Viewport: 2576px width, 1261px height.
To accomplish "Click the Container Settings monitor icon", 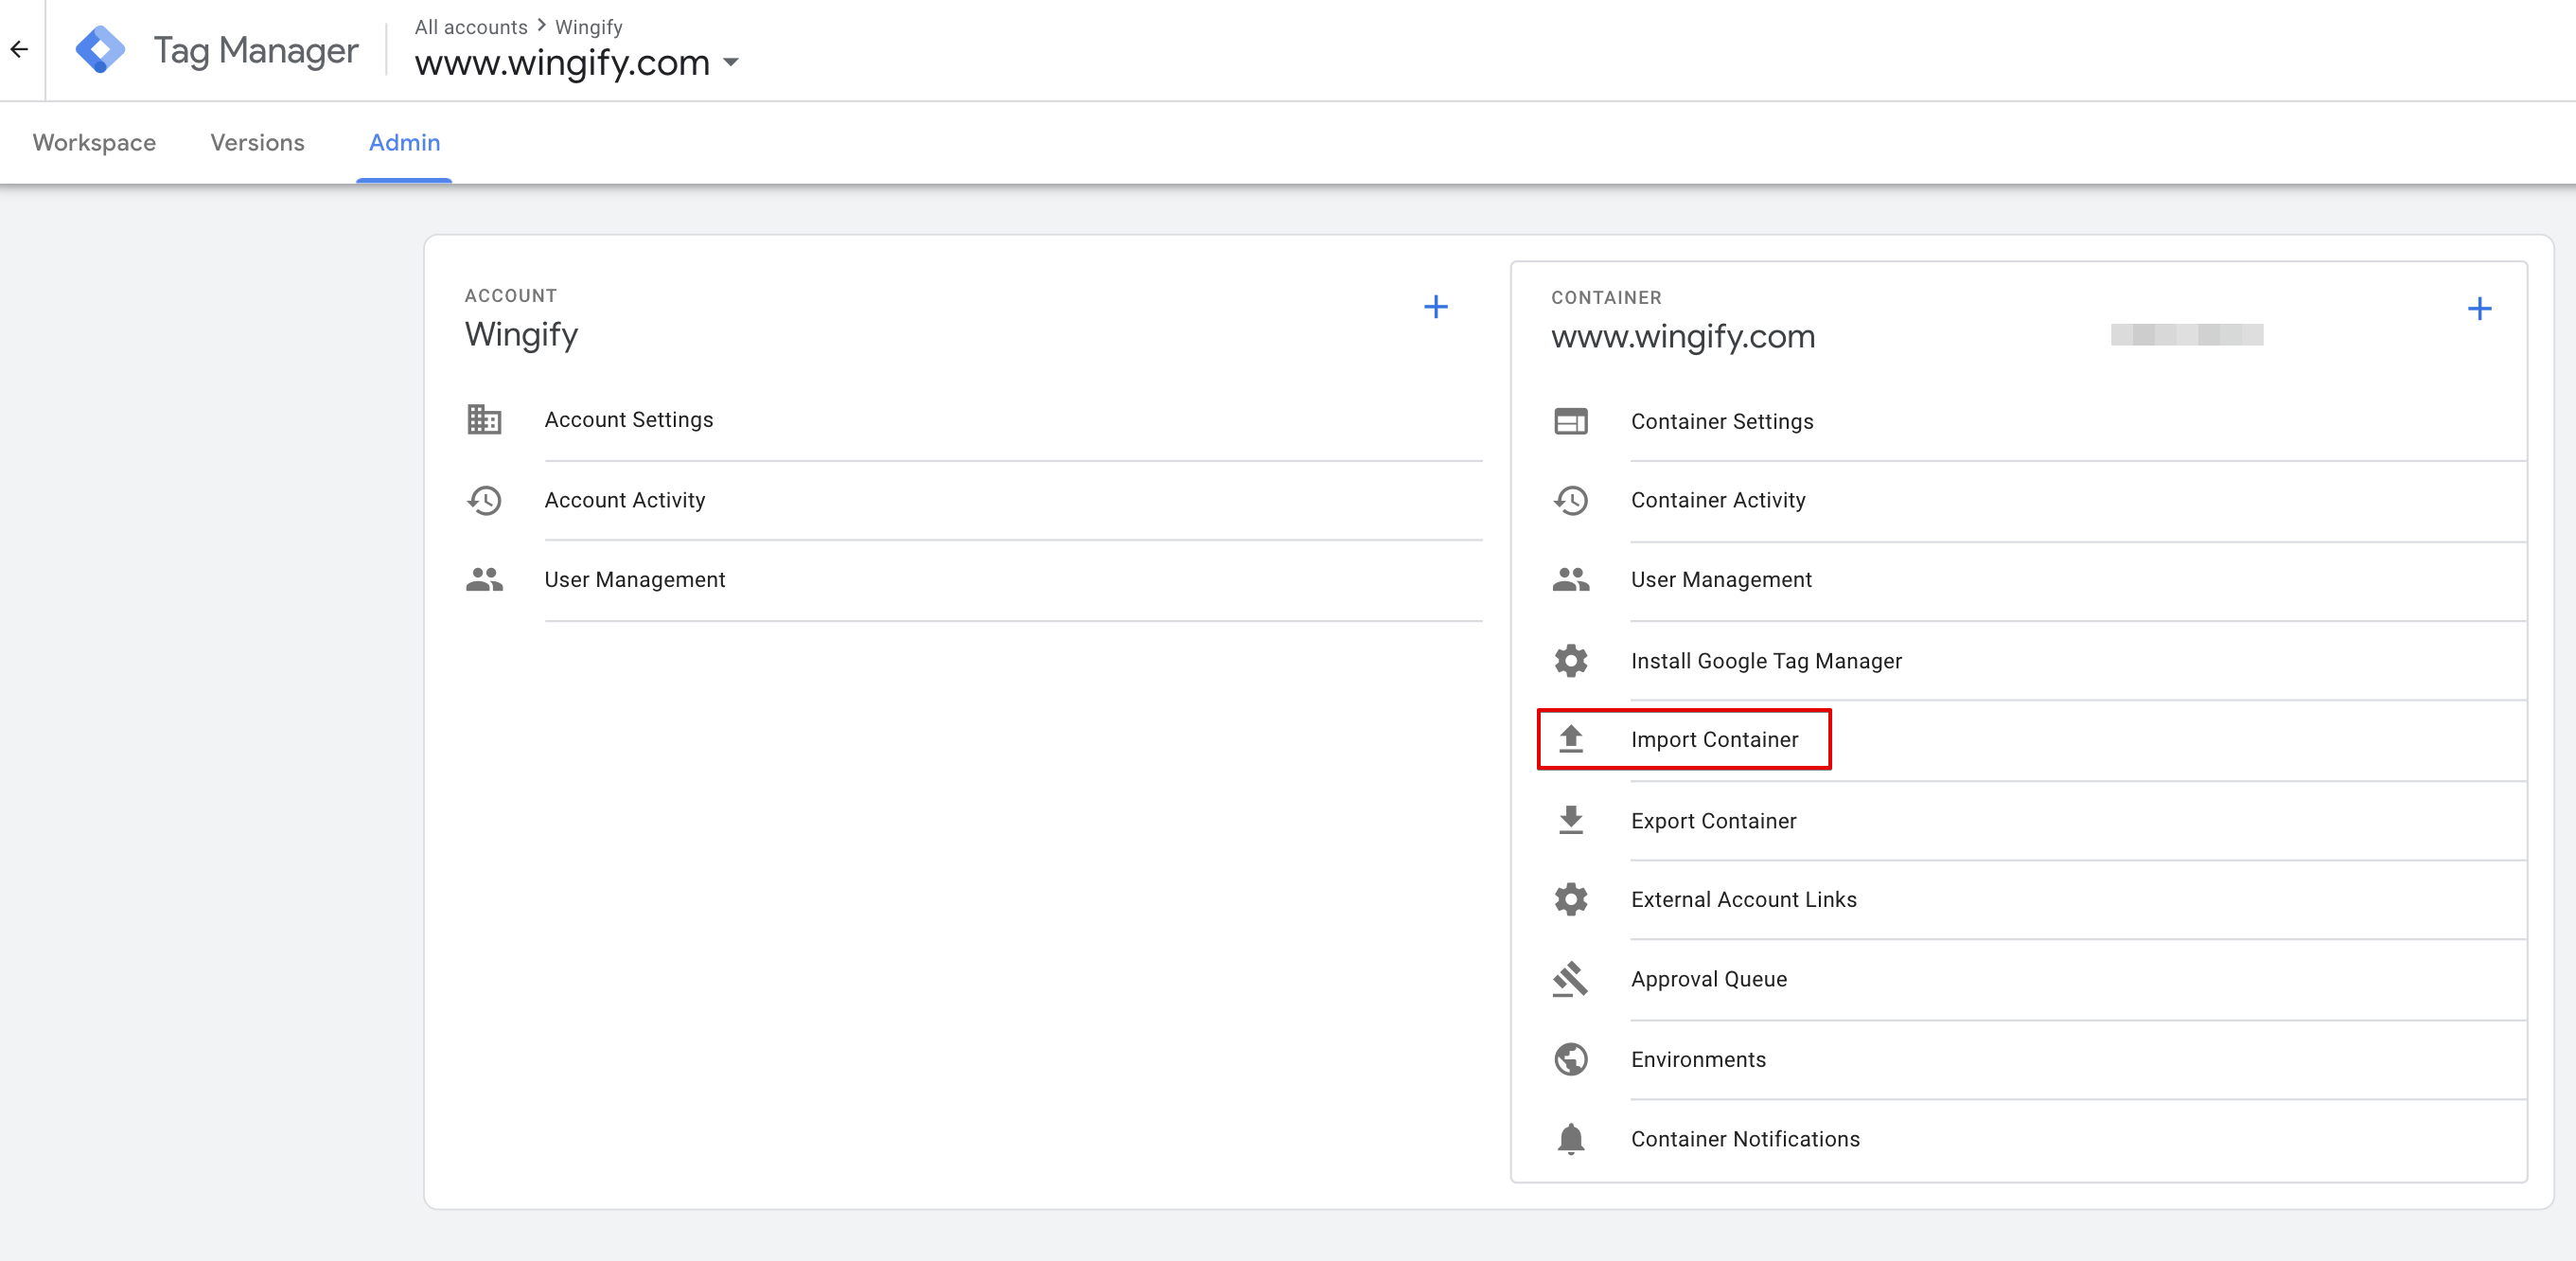I will (1571, 421).
